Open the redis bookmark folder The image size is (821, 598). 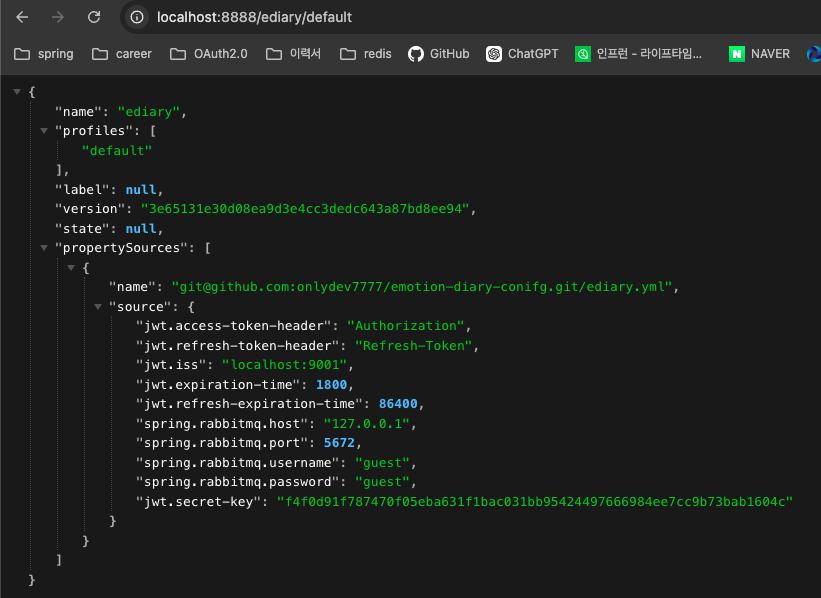365,54
